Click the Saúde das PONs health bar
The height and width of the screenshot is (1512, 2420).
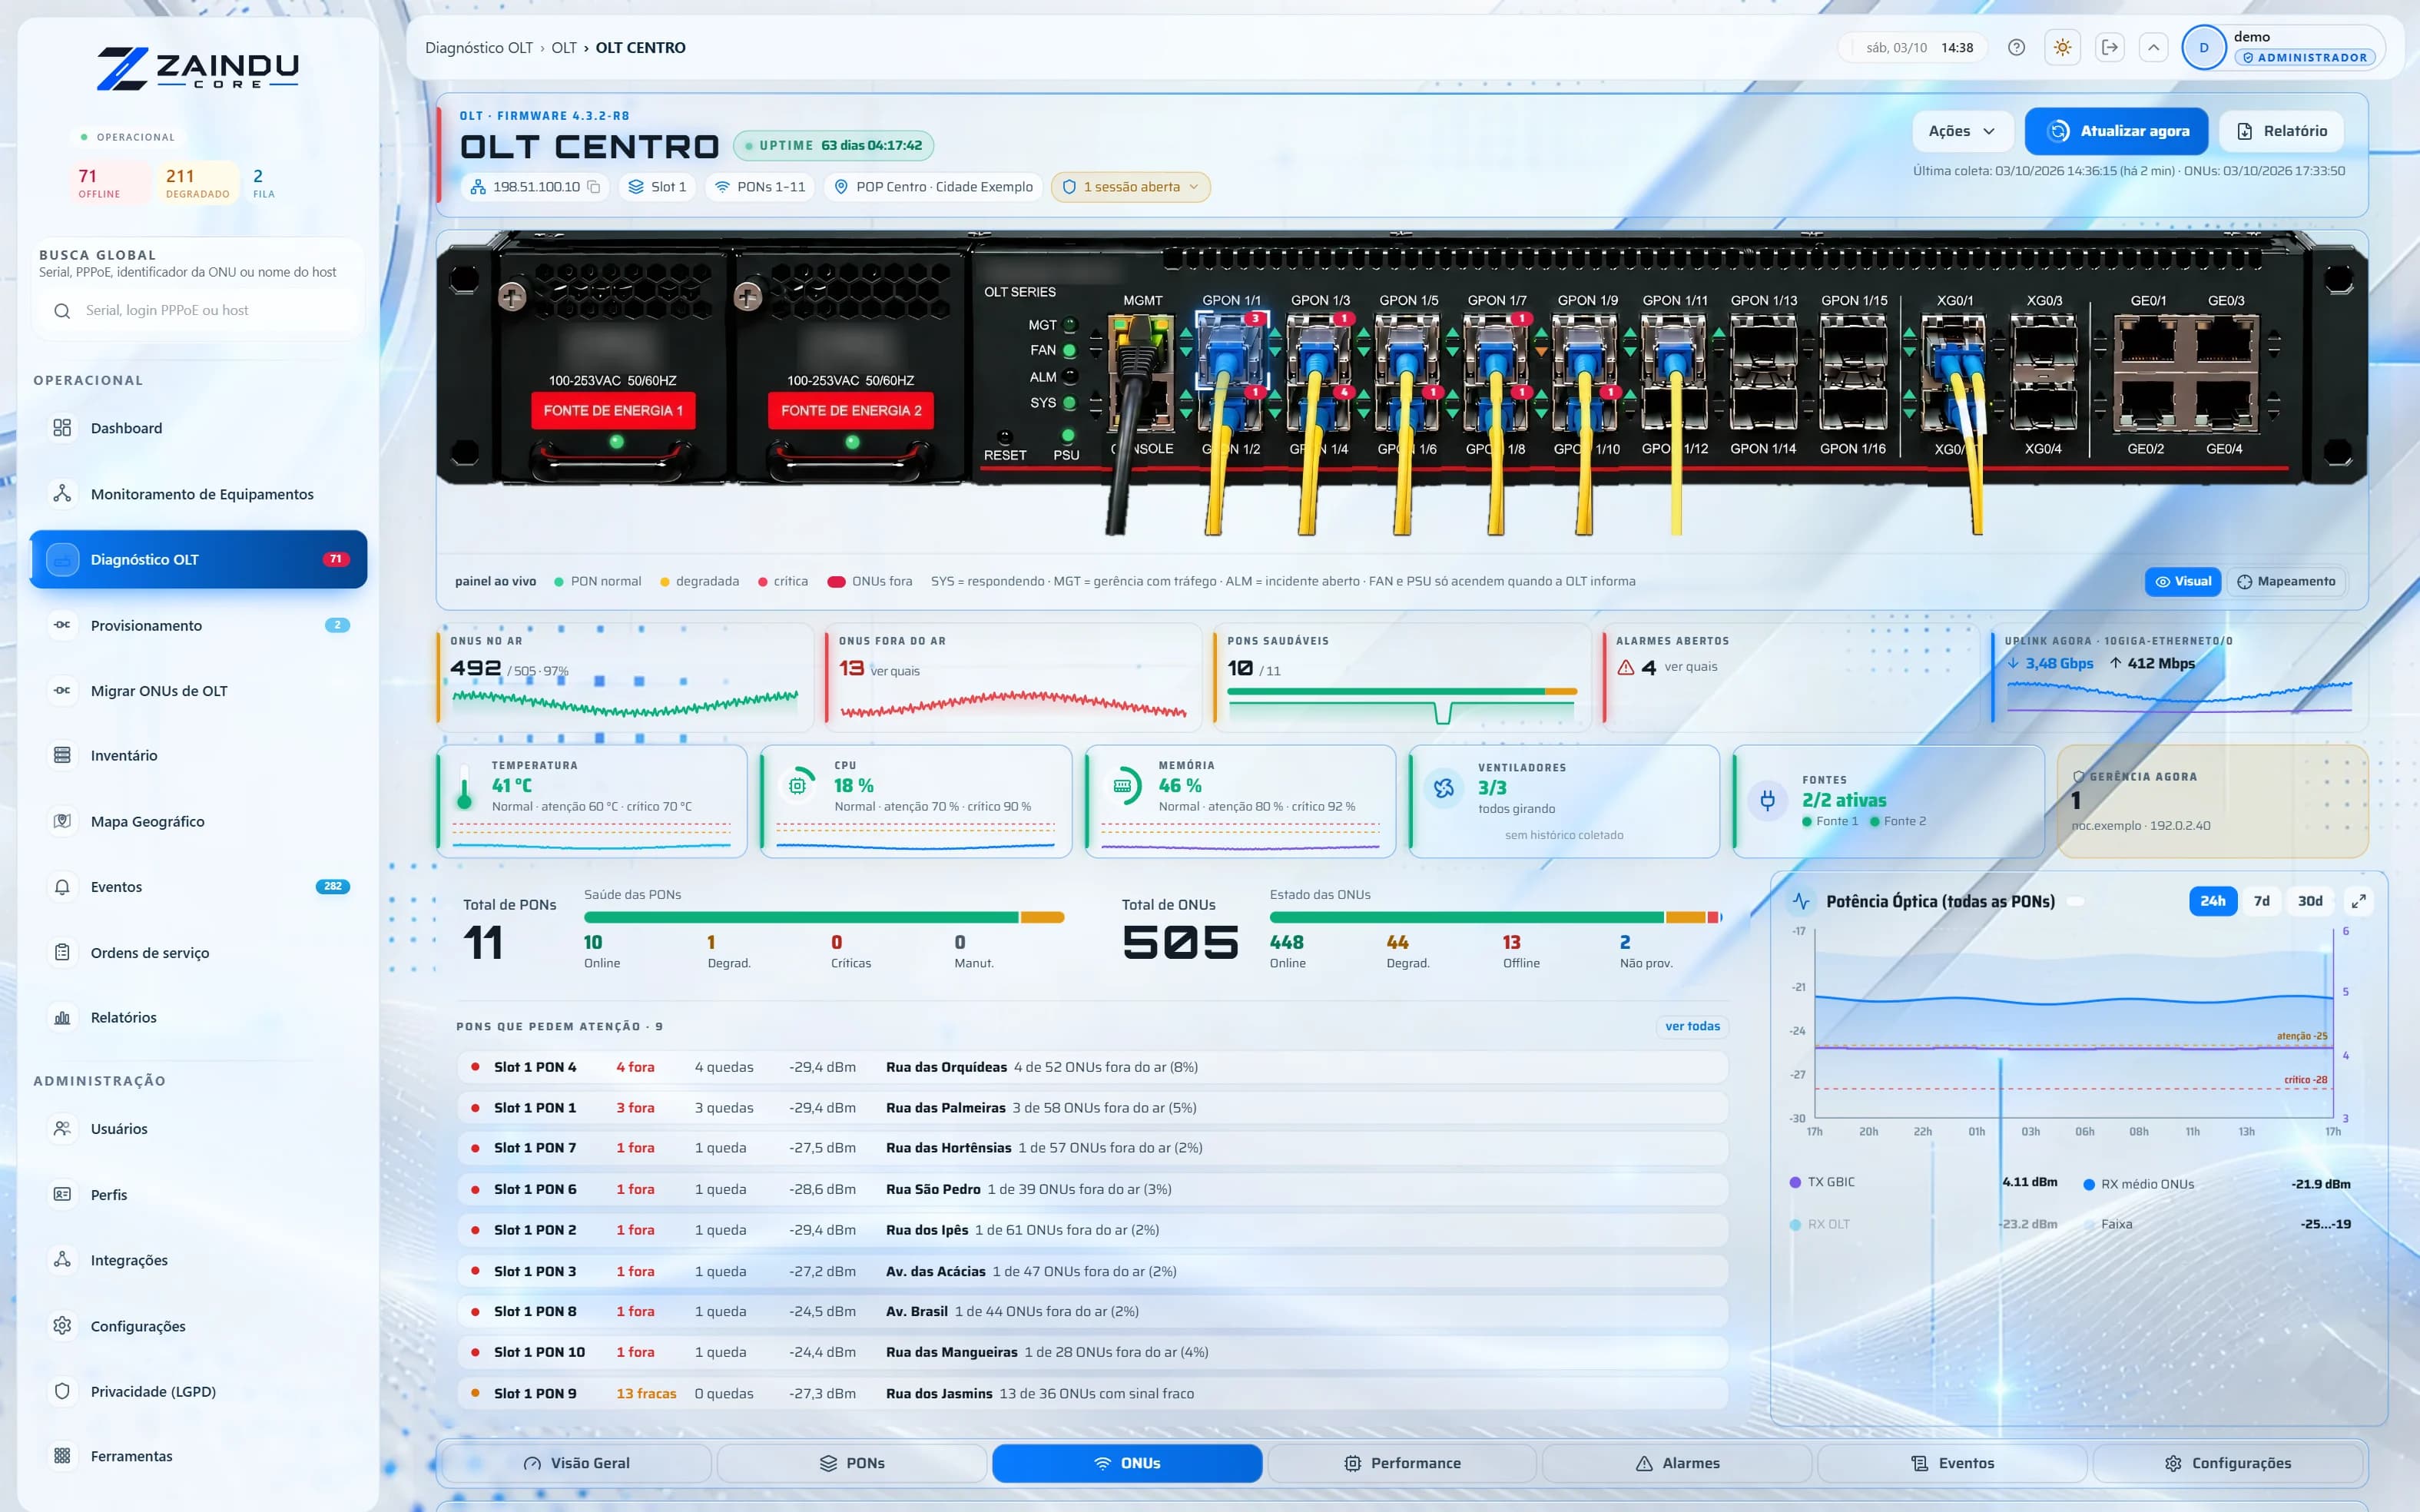click(824, 917)
